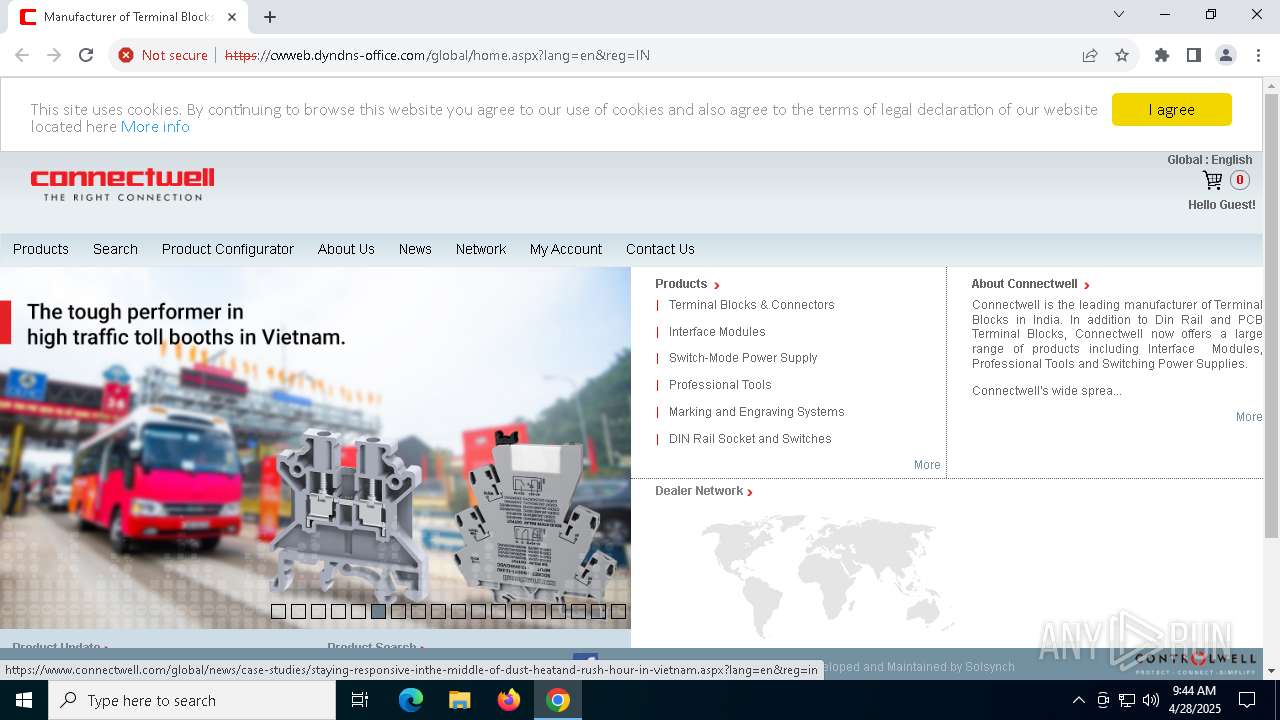Screen dimensions: 1280x720
Task: Open Interface Modules link
Action: [x=717, y=332]
